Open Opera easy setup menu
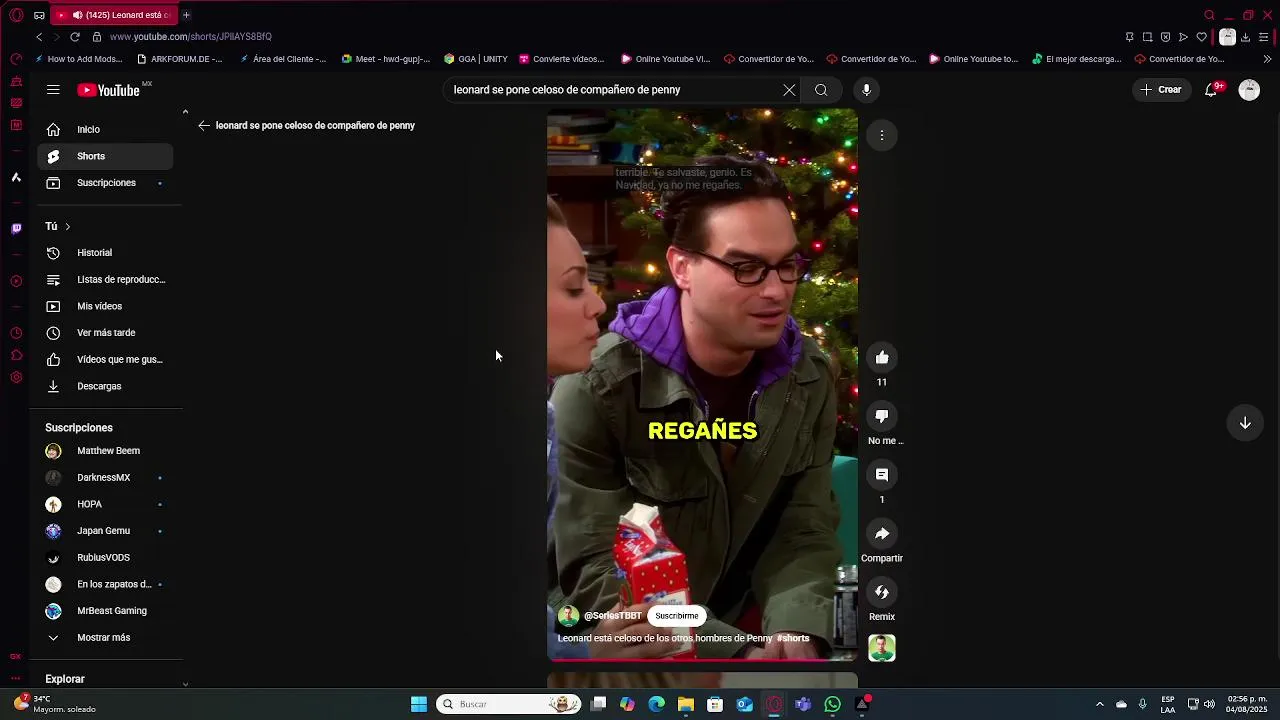The image size is (1280, 720). pyautogui.click(x=1264, y=37)
